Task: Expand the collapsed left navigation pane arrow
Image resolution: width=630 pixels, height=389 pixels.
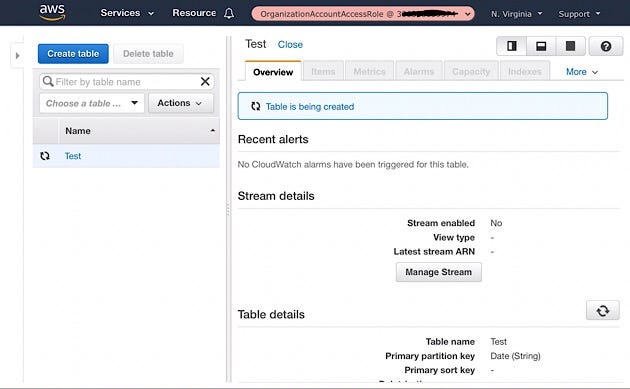Action: click(x=17, y=55)
